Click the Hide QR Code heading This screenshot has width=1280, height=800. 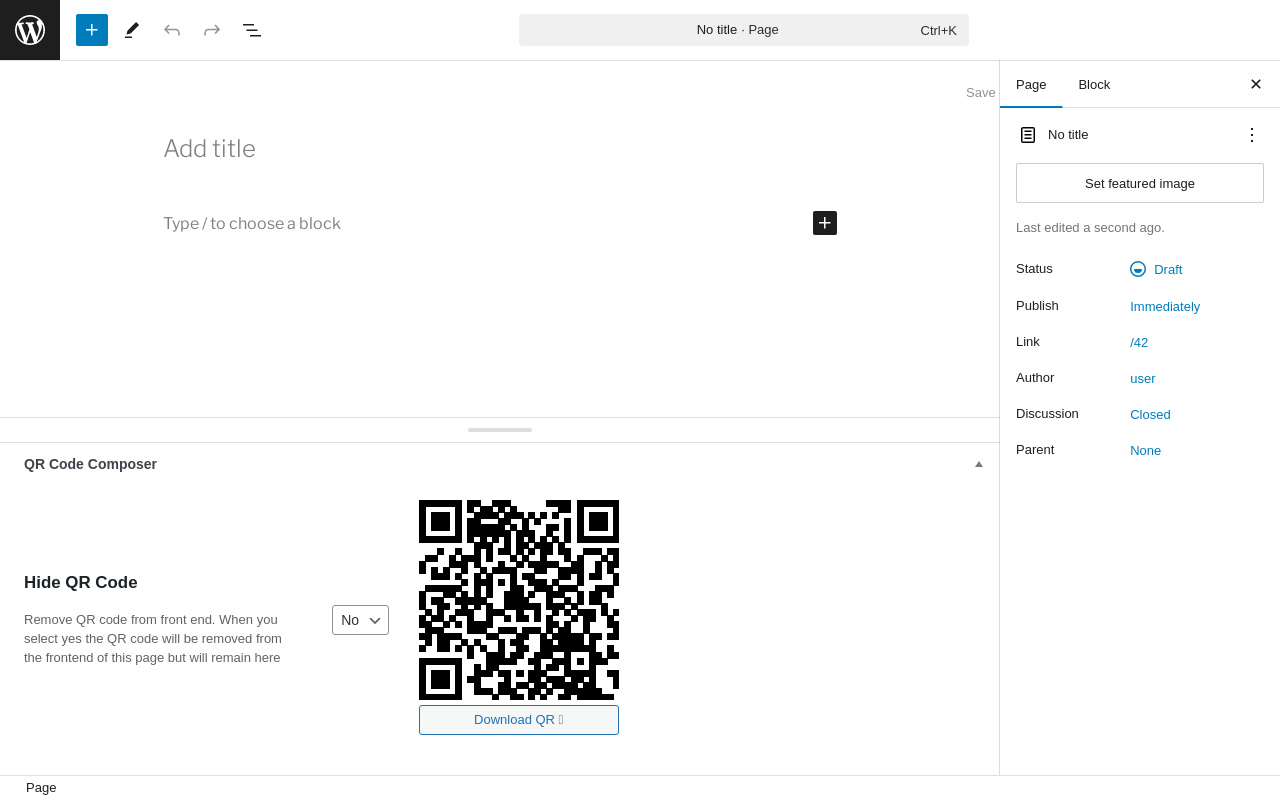point(81,583)
